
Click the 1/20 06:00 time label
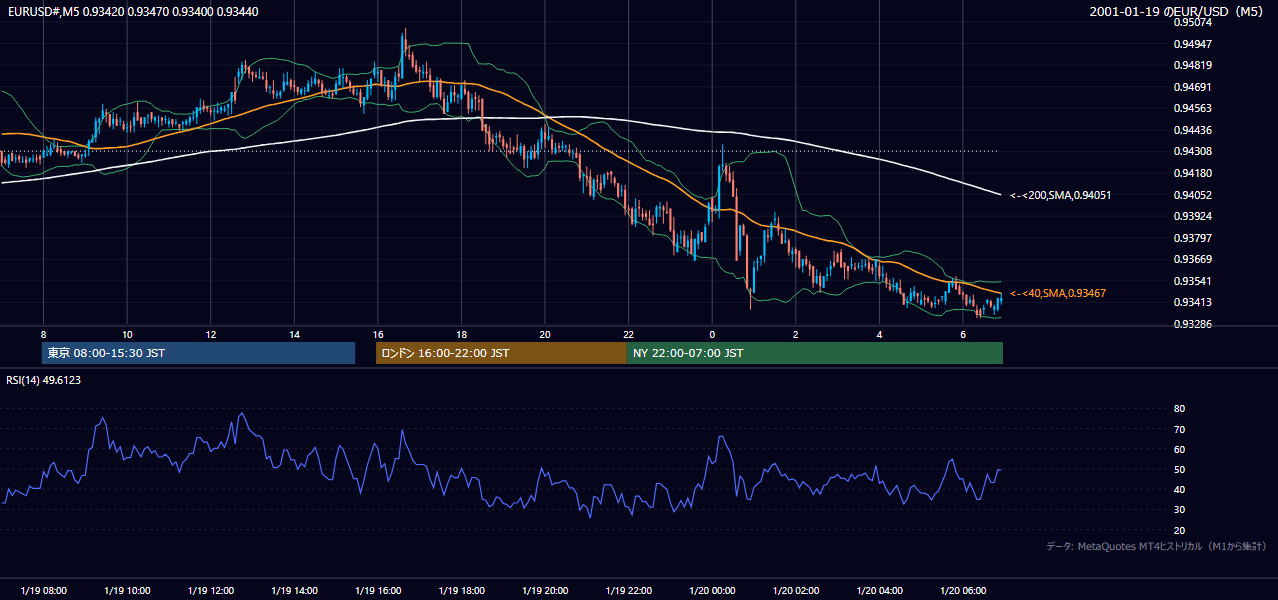tap(963, 590)
